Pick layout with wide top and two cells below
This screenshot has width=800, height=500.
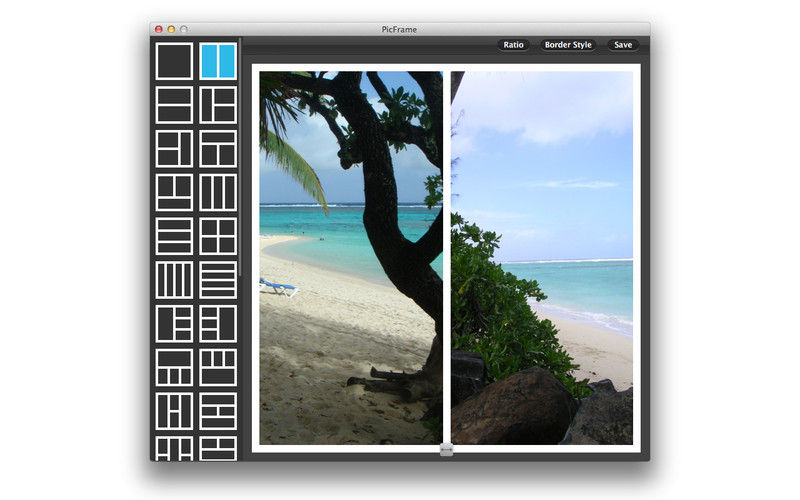click(218, 149)
